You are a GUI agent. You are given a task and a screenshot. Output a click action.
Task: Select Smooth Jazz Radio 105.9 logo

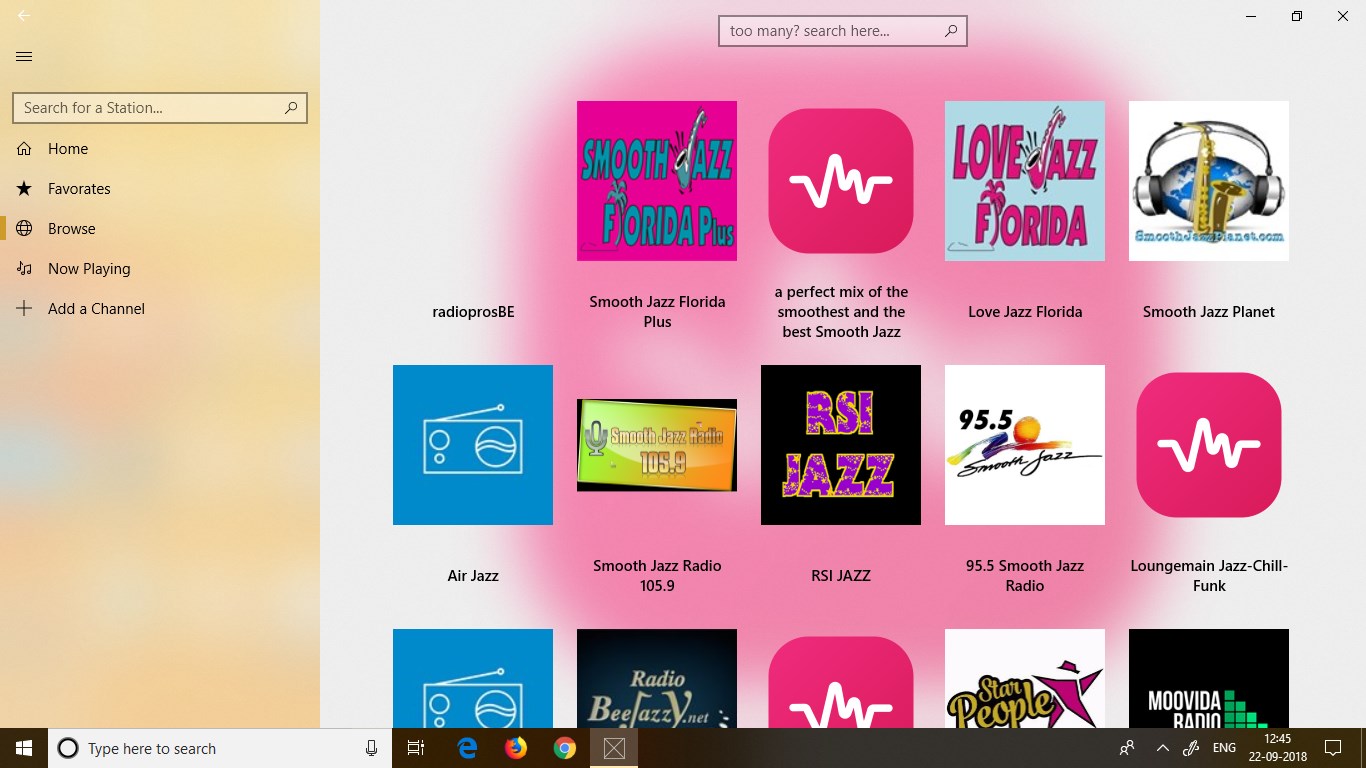(657, 445)
